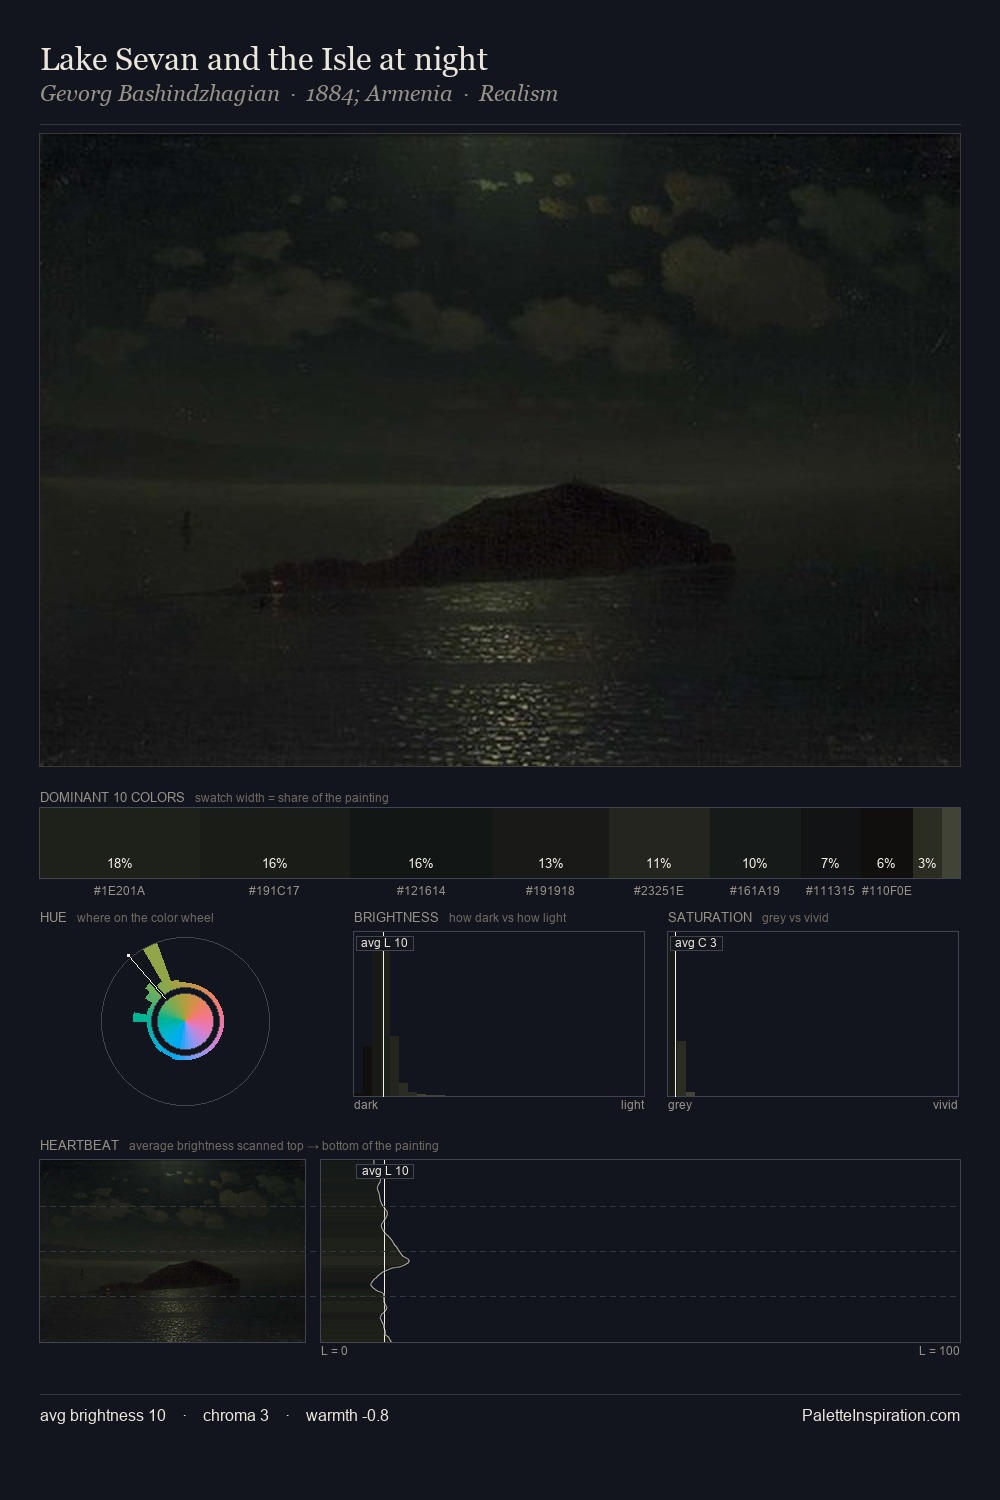Click 'swatch width = share of the painting' caption
This screenshot has height=1500, width=1000.
coord(292,798)
